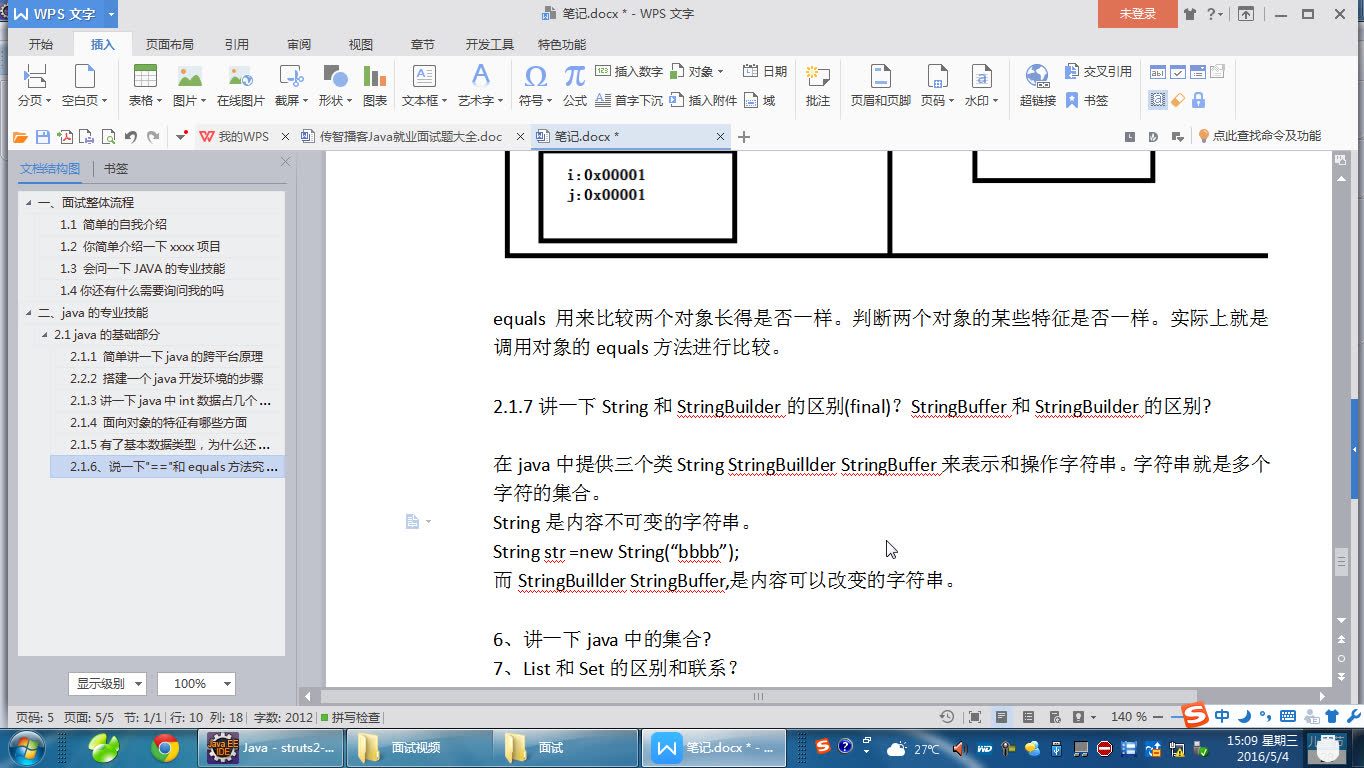Collapse the 2.1 java 的基础部分 node
This screenshot has height=768, width=1364.
click(44, 335)
